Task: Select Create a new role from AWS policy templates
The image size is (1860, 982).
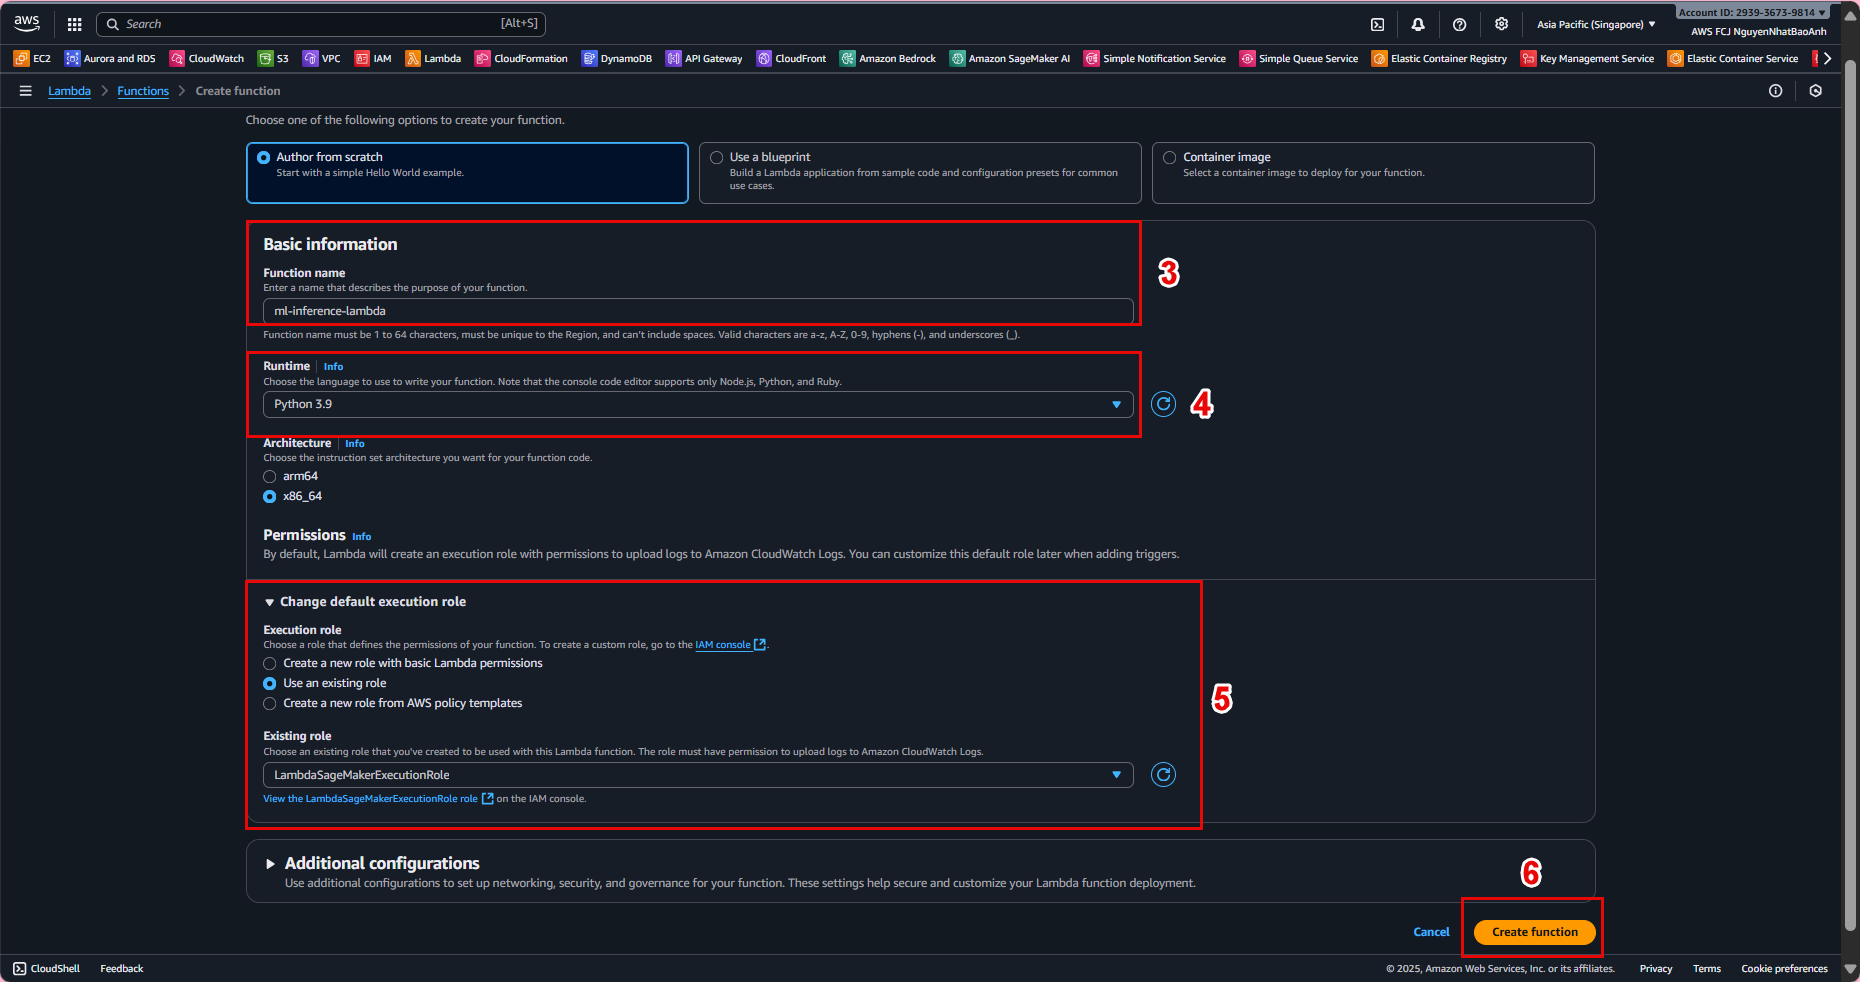Action: (270, 704)
